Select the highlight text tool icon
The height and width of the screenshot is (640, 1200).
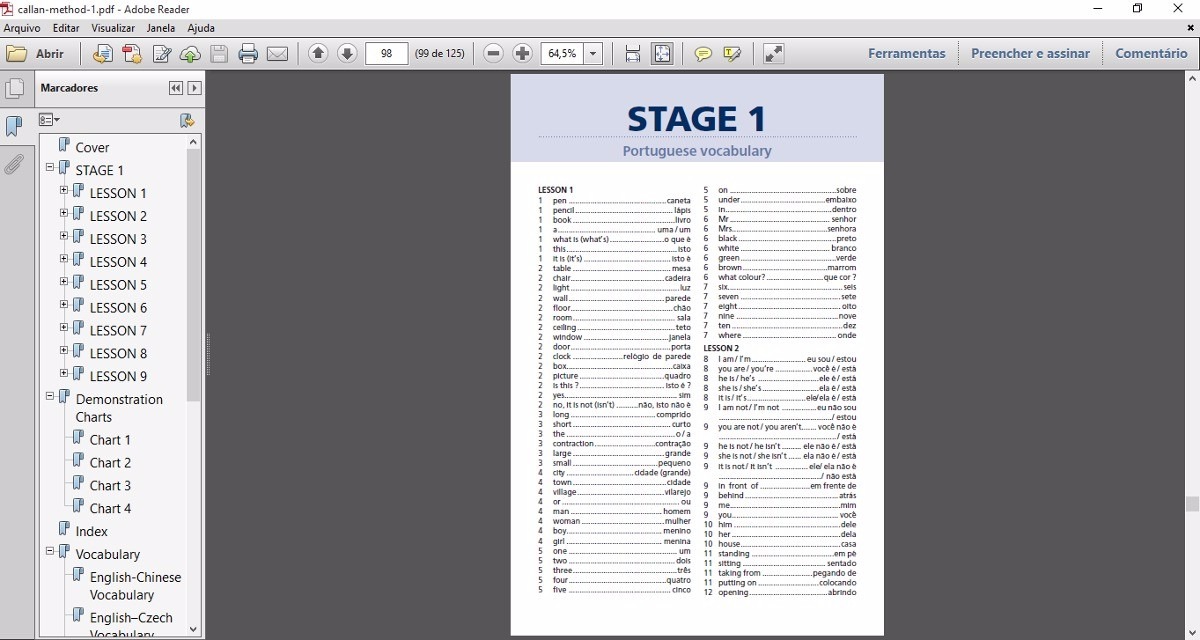(x=732, y=53)
